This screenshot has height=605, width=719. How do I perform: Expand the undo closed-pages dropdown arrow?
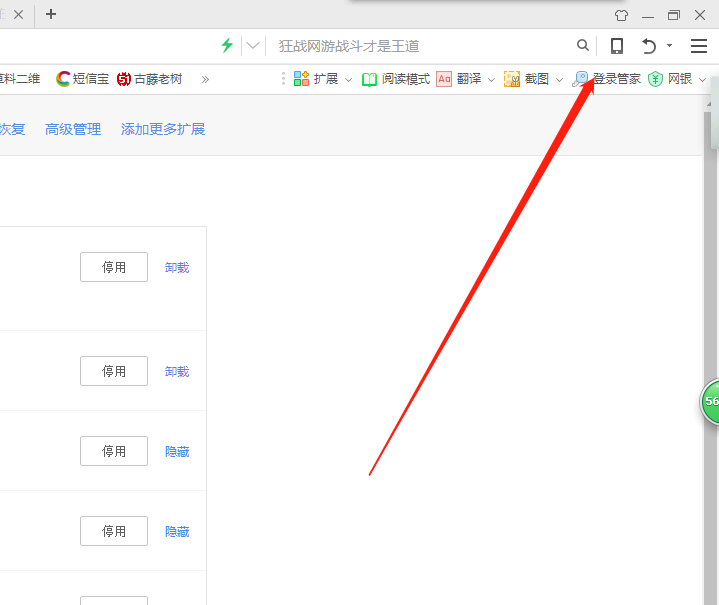coord(669,45)
